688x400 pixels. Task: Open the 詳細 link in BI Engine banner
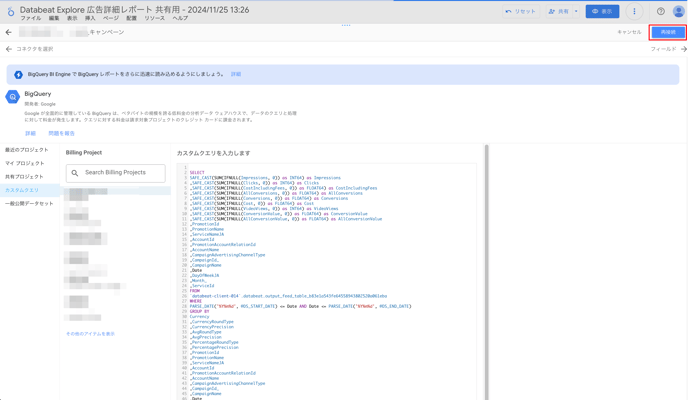236,74
